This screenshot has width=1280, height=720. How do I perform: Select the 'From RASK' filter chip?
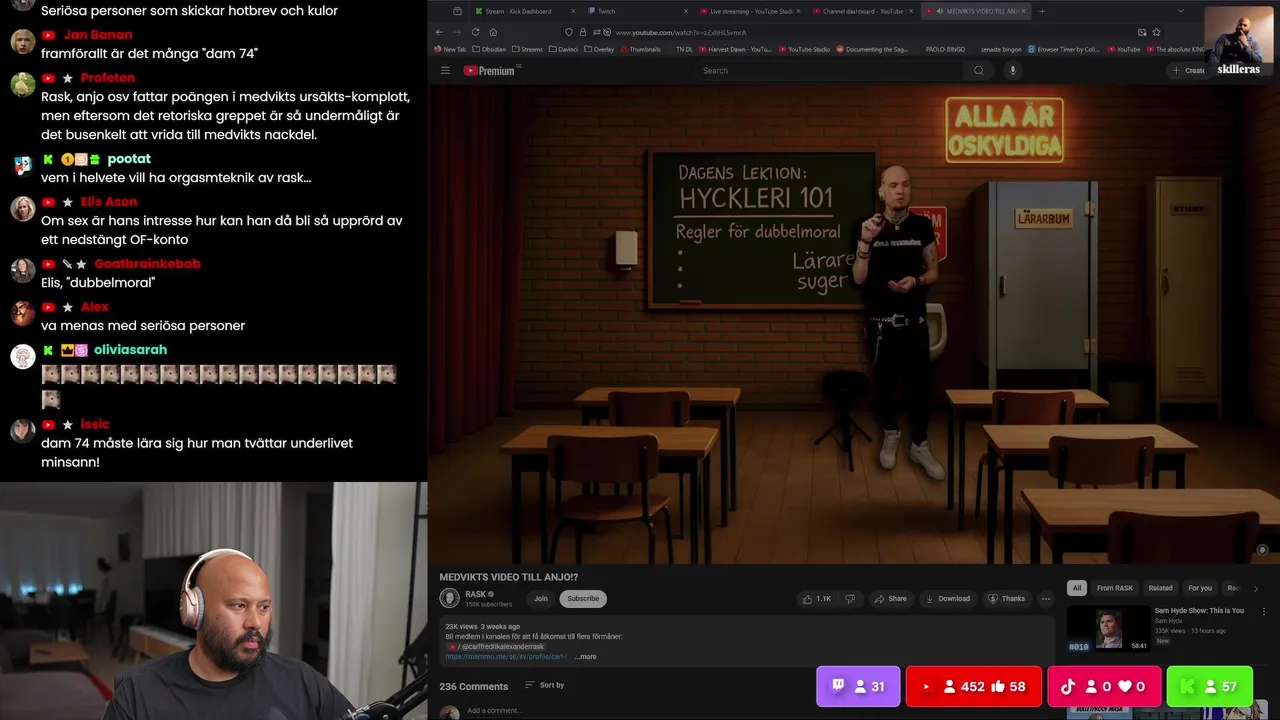pos(1115,588)
